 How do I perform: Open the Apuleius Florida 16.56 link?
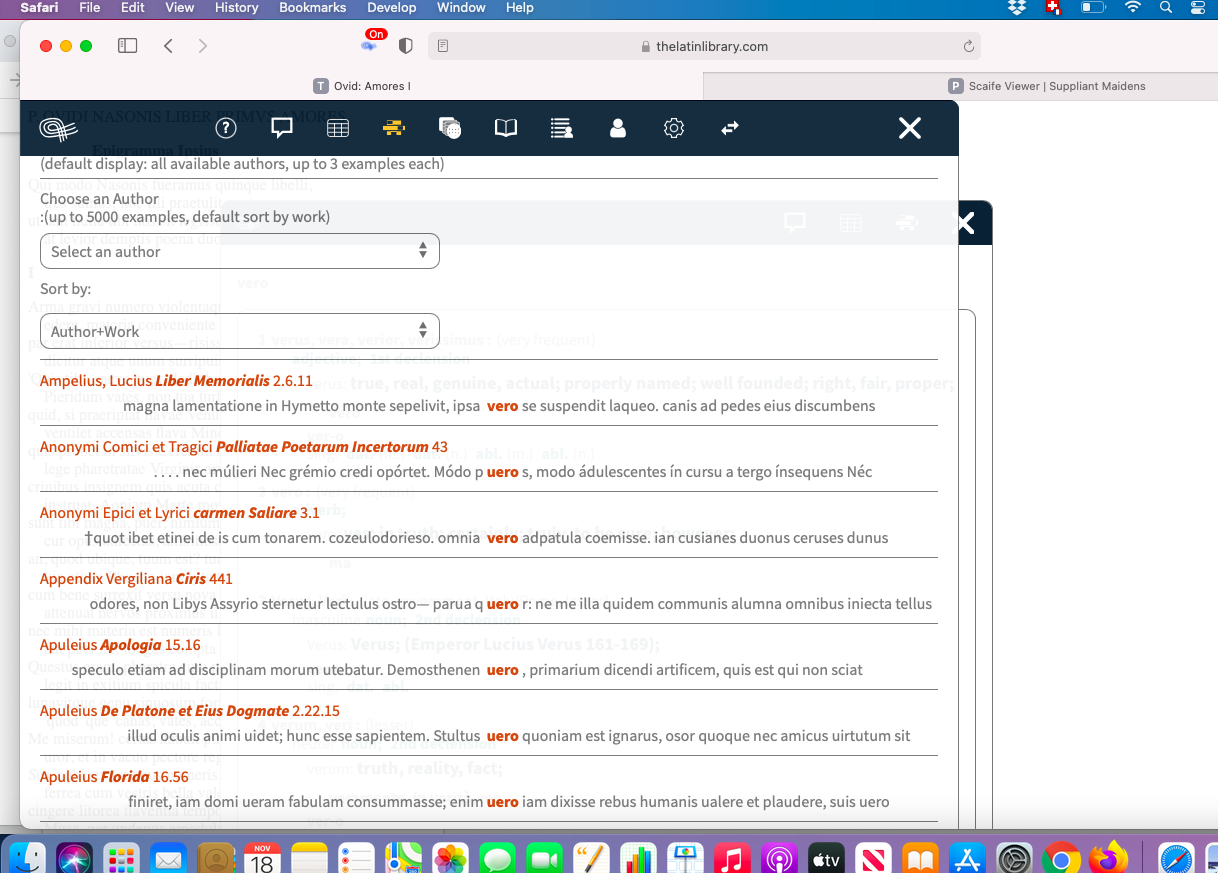[113, 776]
